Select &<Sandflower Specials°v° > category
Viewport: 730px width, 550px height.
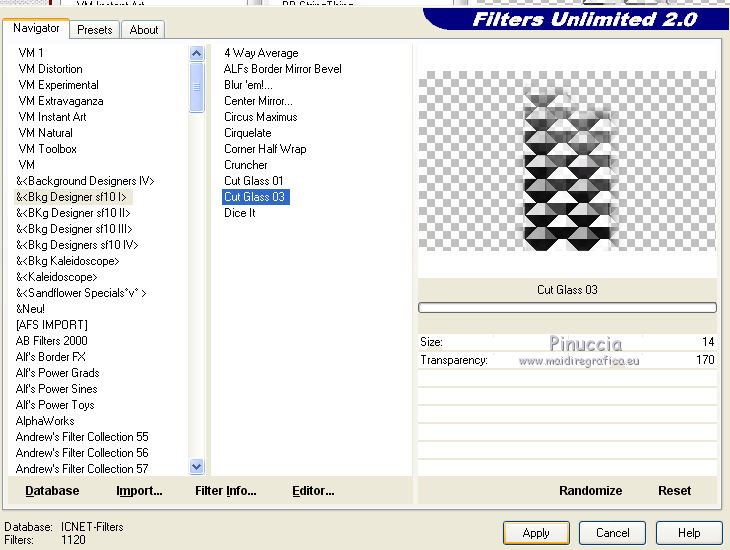click(81, 293)
